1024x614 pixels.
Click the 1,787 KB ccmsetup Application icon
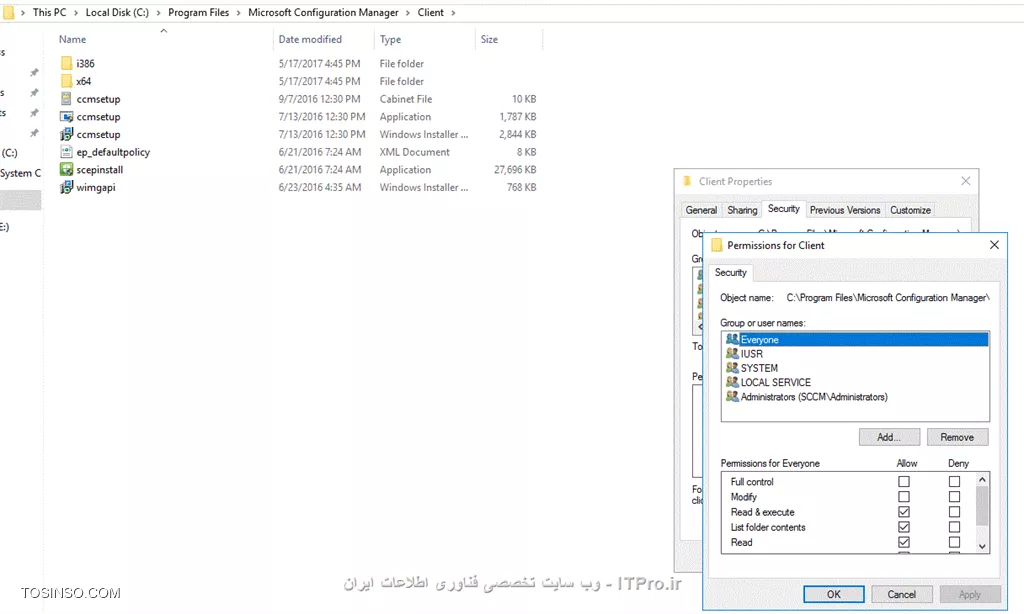[x=66, y=116]
